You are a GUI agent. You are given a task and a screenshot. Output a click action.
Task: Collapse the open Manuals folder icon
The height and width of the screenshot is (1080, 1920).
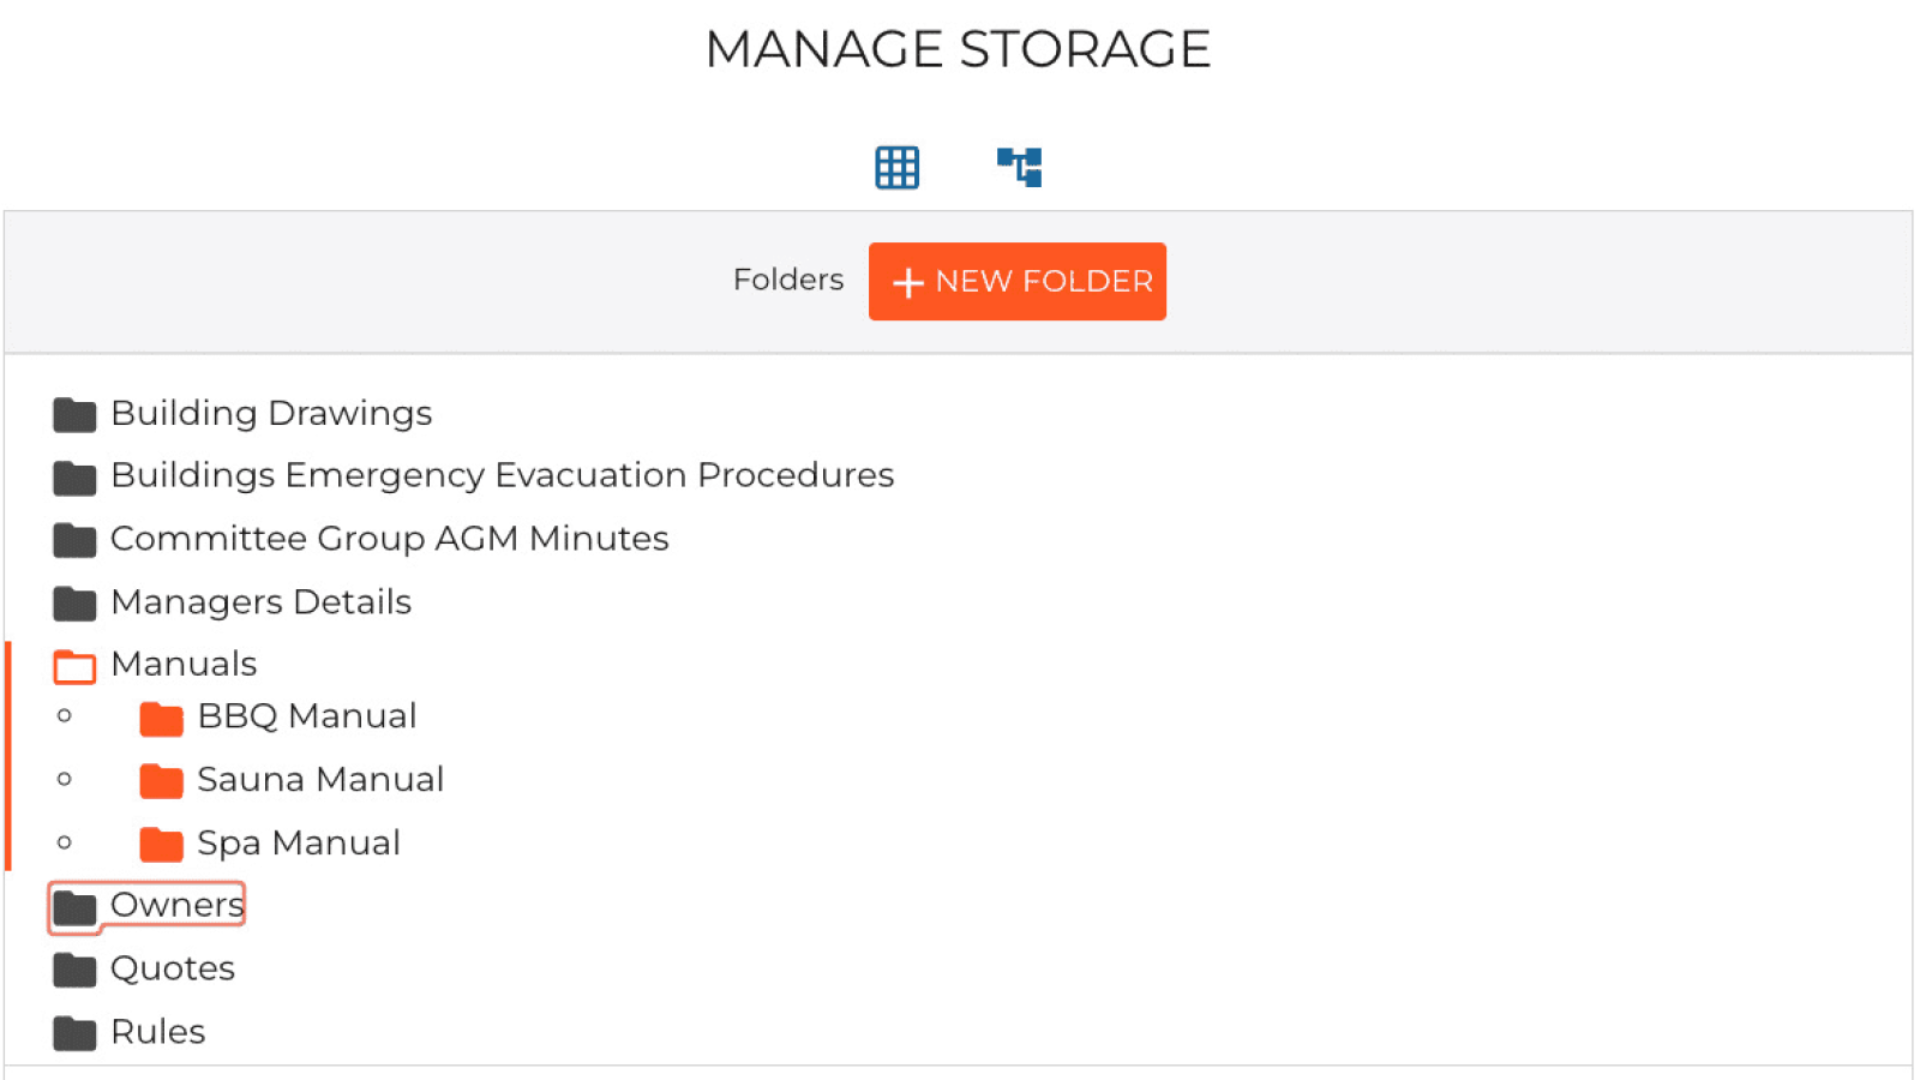tap(74, 666)
